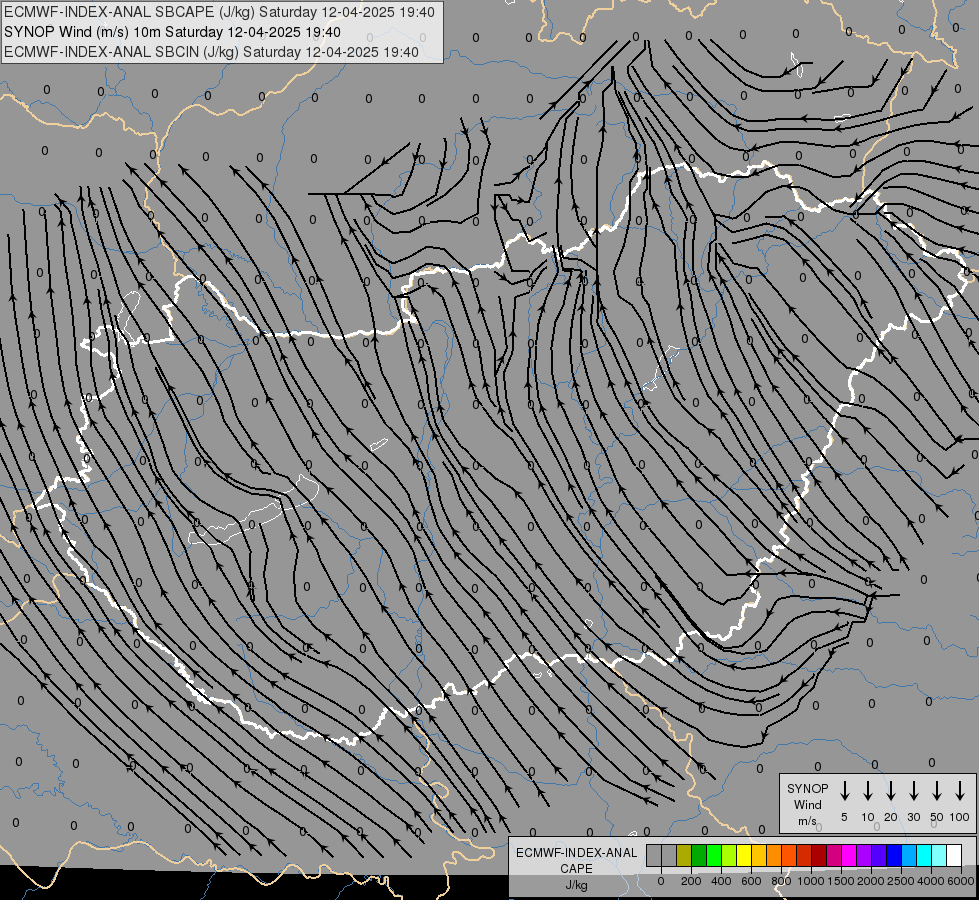
Task: Click the ECMWF-INDEX-ANAL SBCIN title line
Action: click(x=211, y=52)
